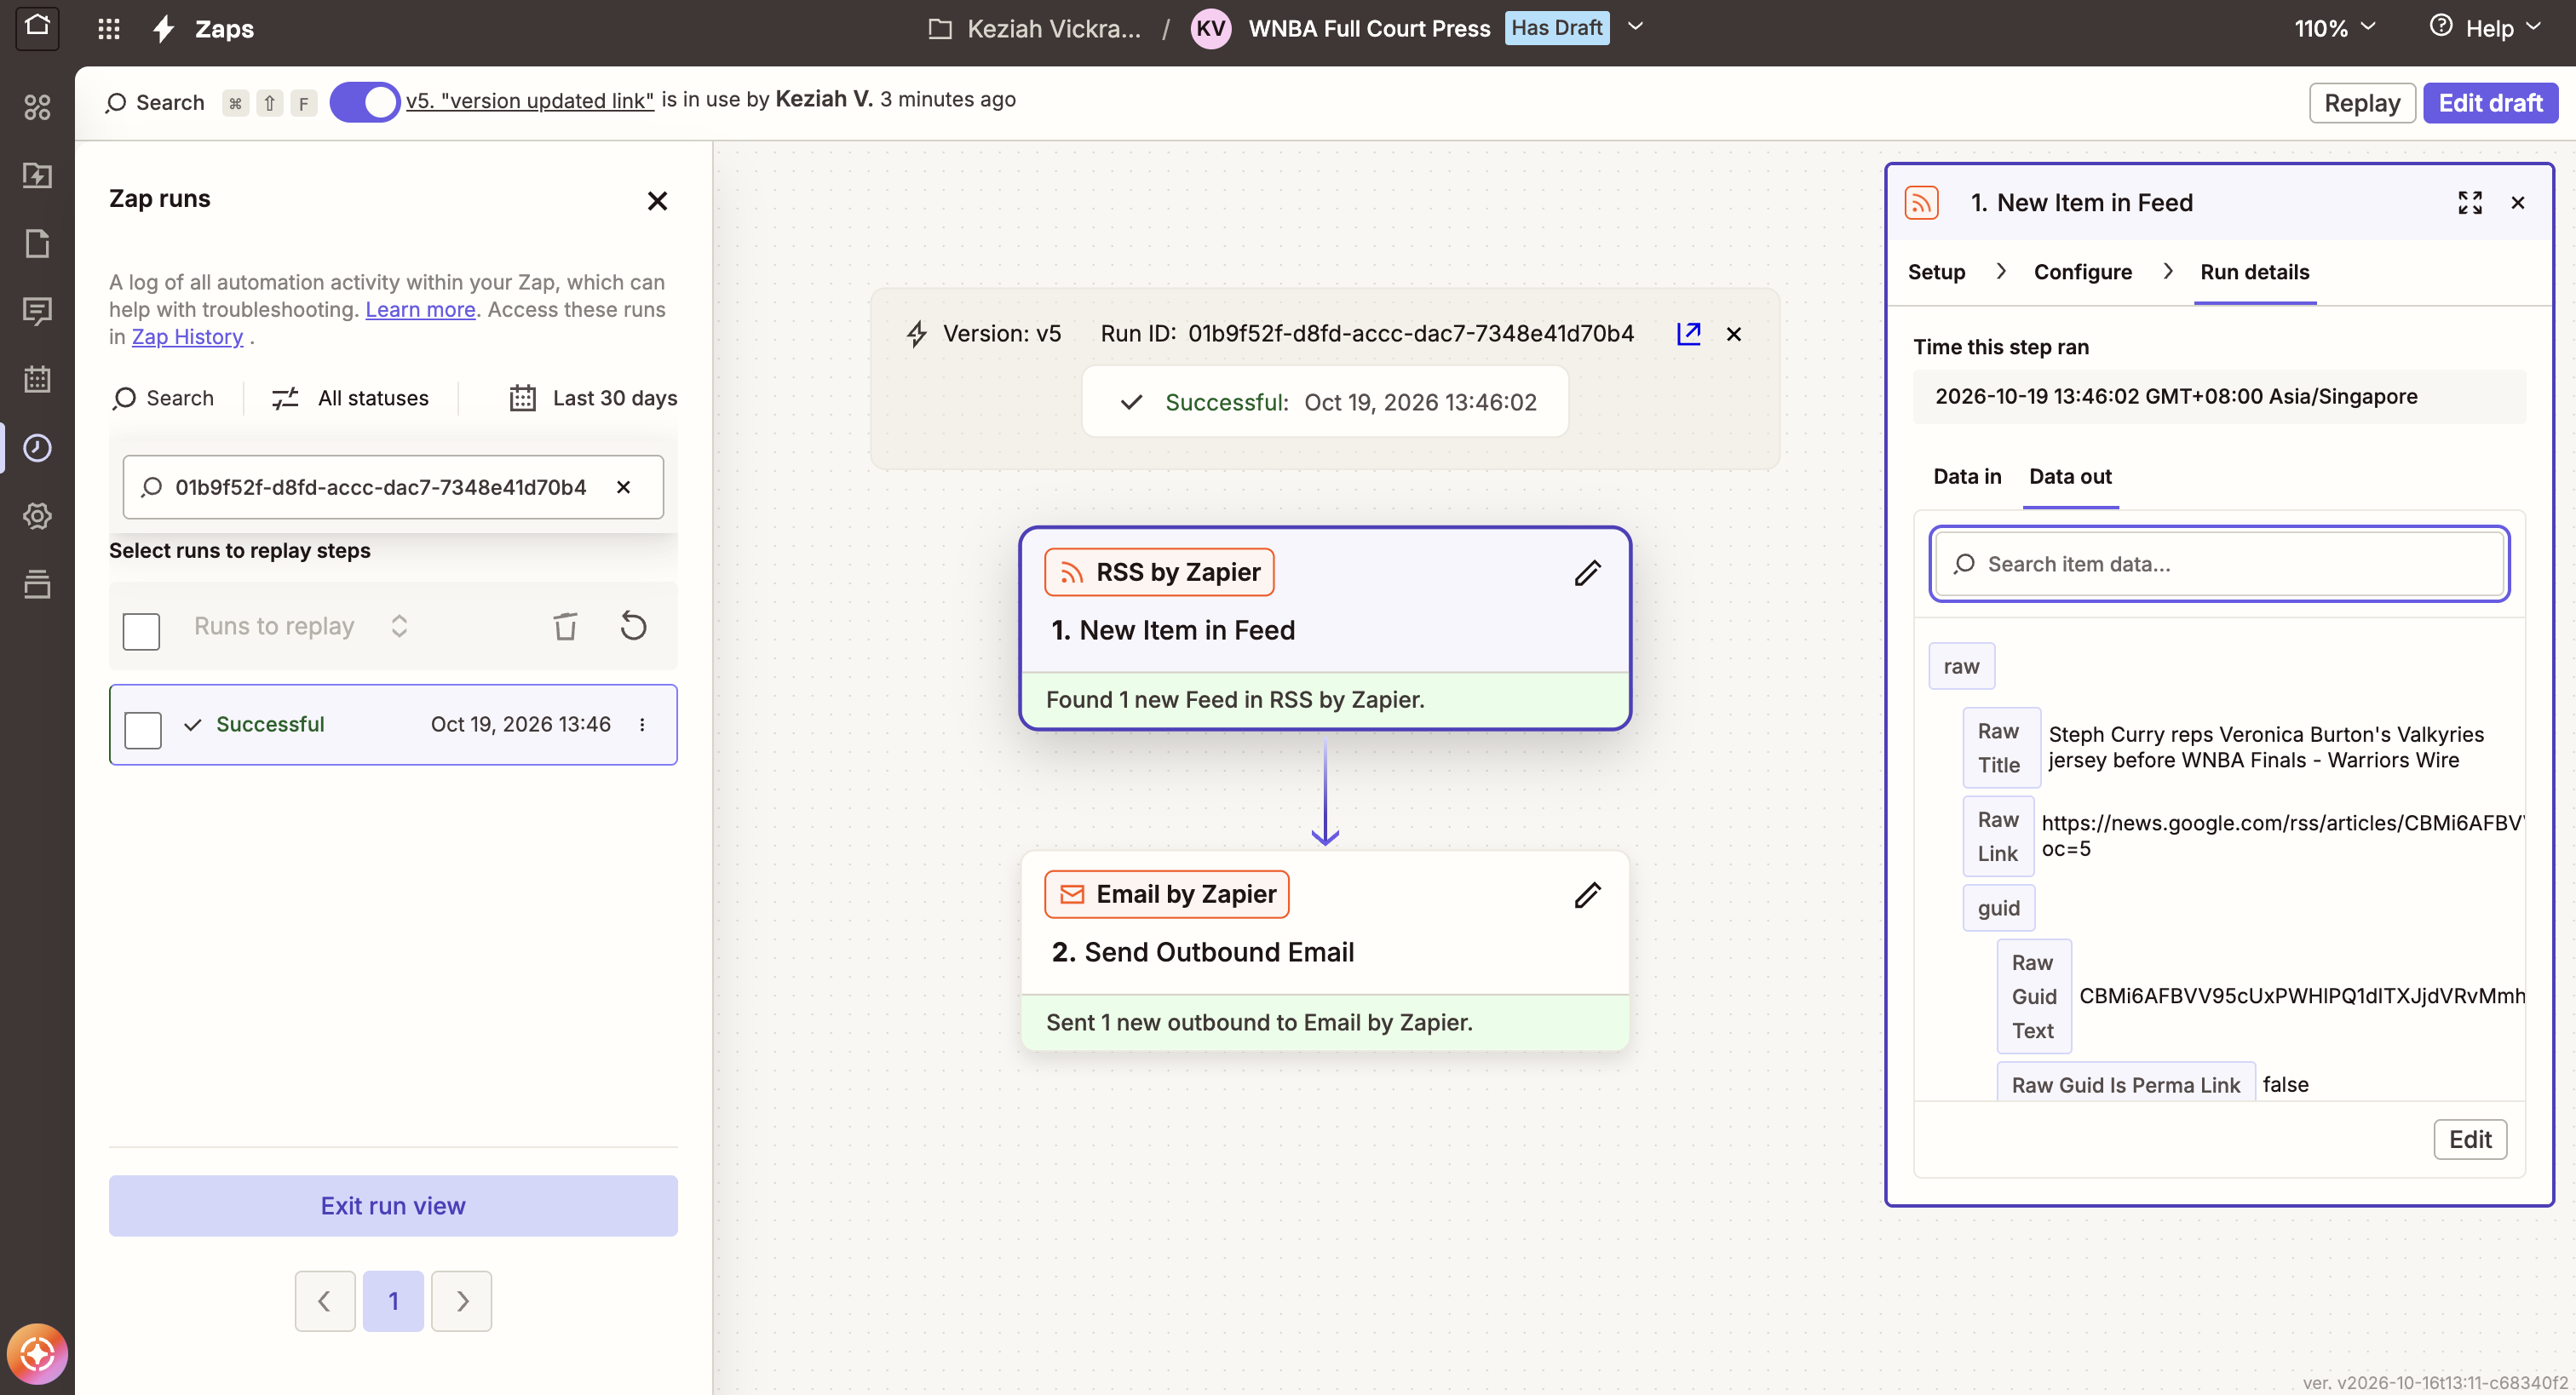Open the 110% zoom dropdown

pyautogui.click(x=2334, y=28)
